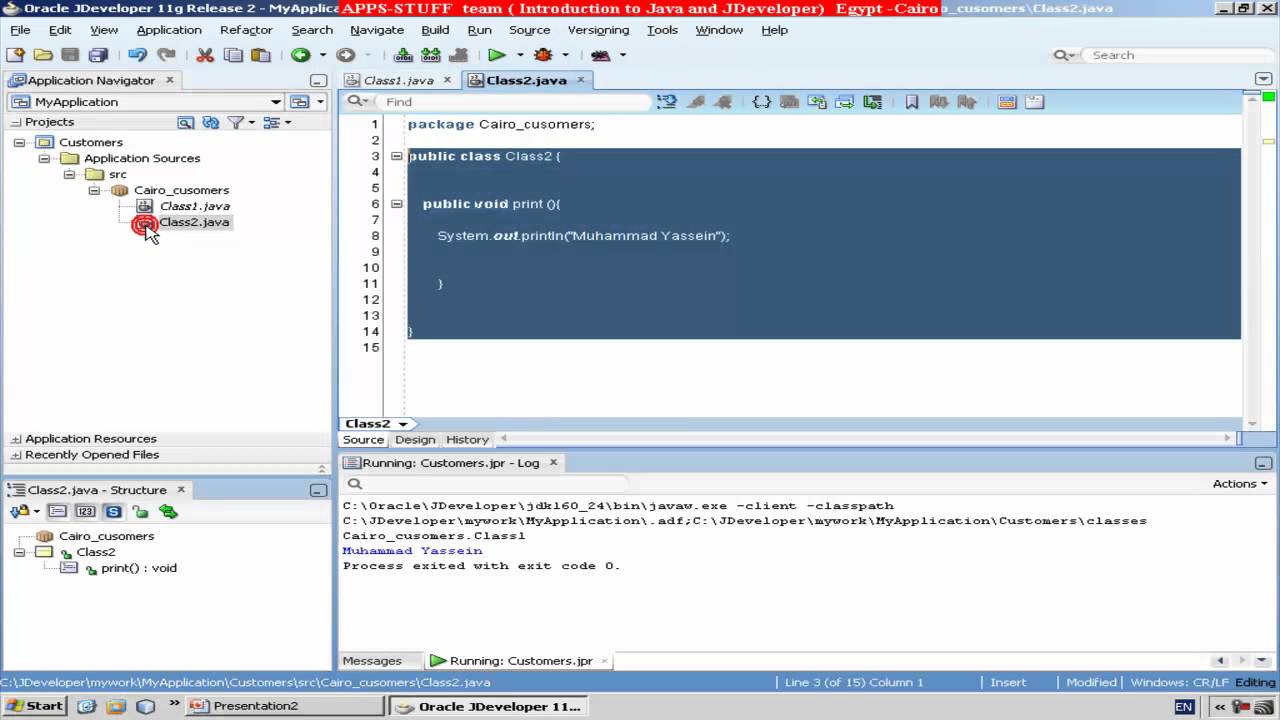The width and height of the screenshot is (1280, 720).
Task: Close the Class2.java editor tab
Action: coord(579,80)
